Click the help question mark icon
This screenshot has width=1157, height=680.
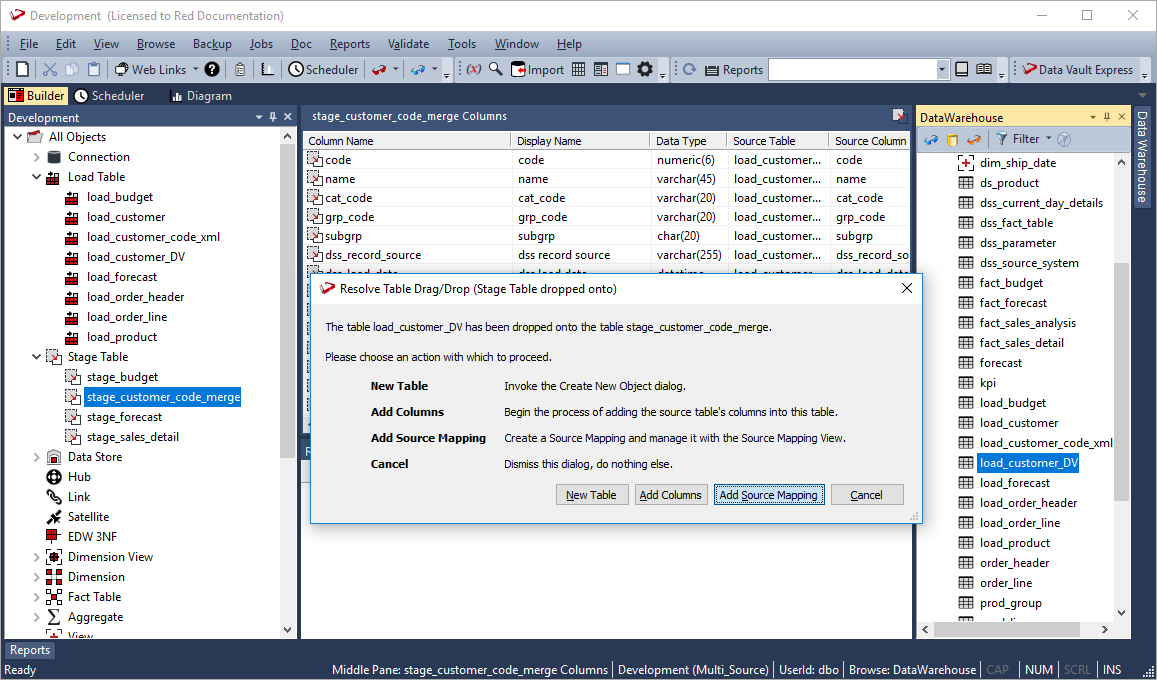coord(212,70)
